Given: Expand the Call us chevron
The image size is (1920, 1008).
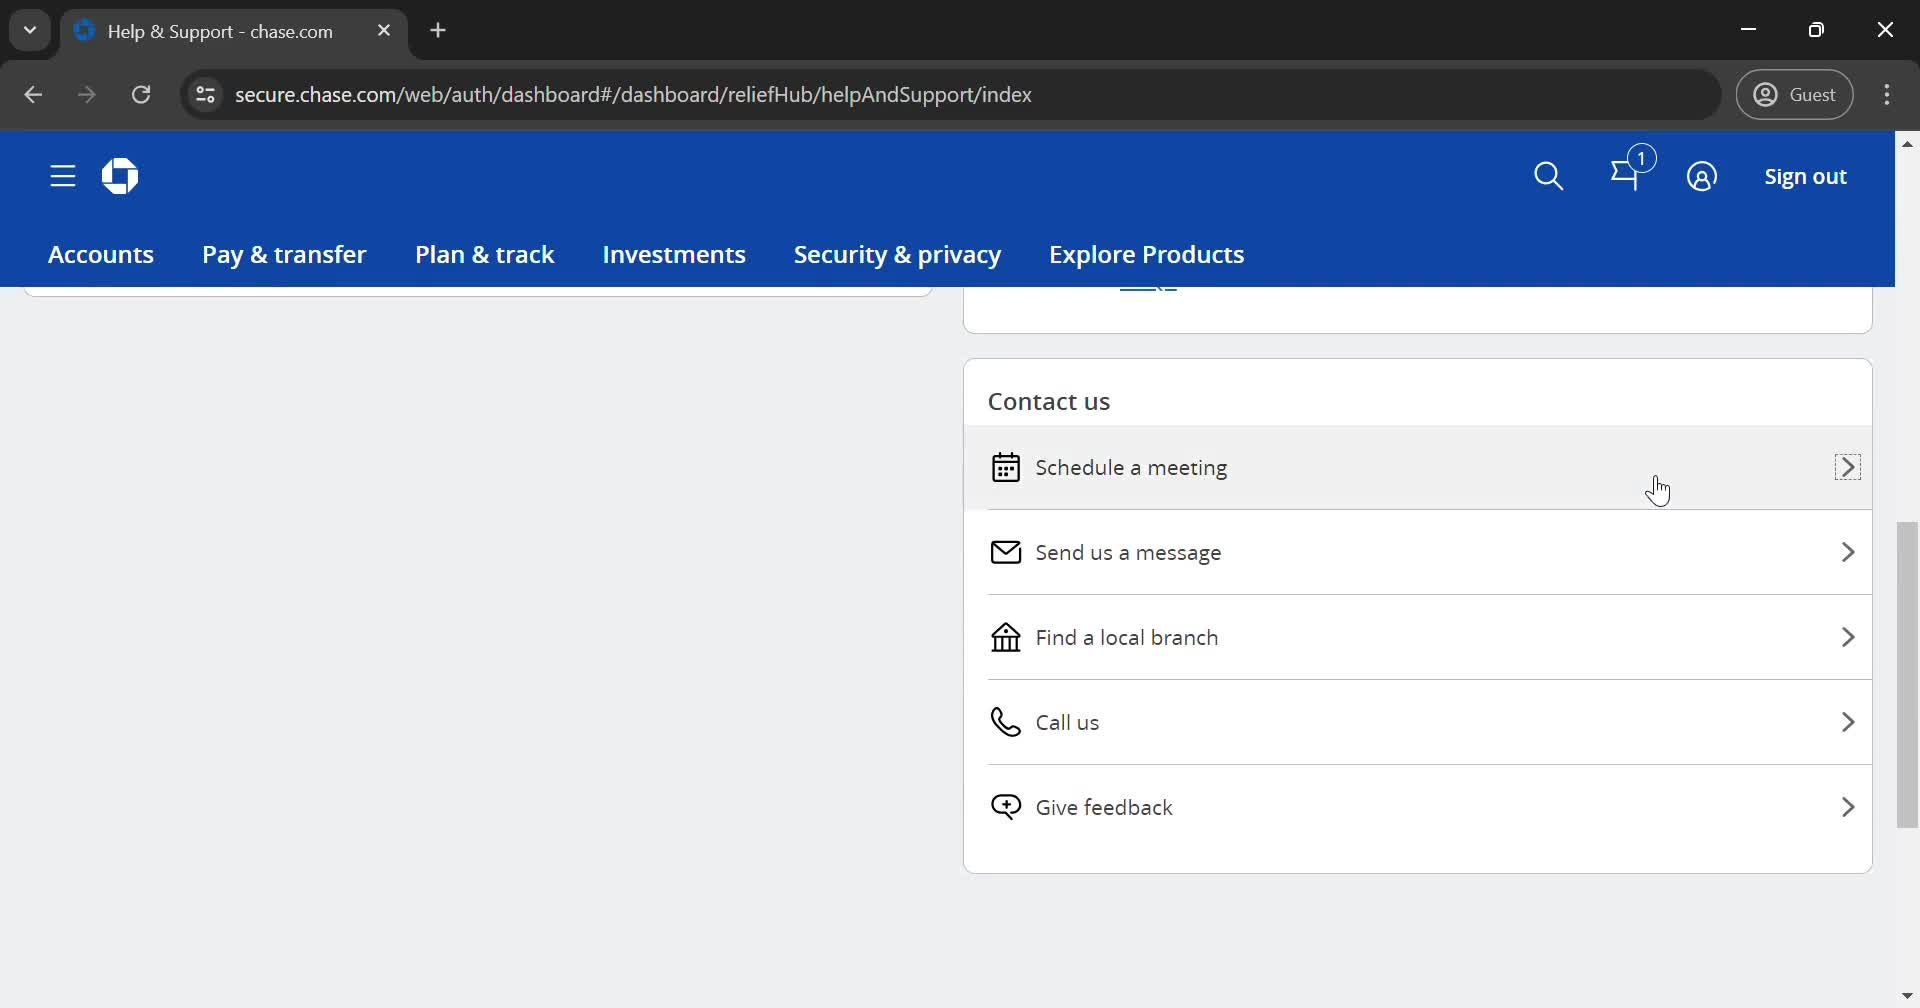Looking at the screenshot, I should click(1847, 722).
